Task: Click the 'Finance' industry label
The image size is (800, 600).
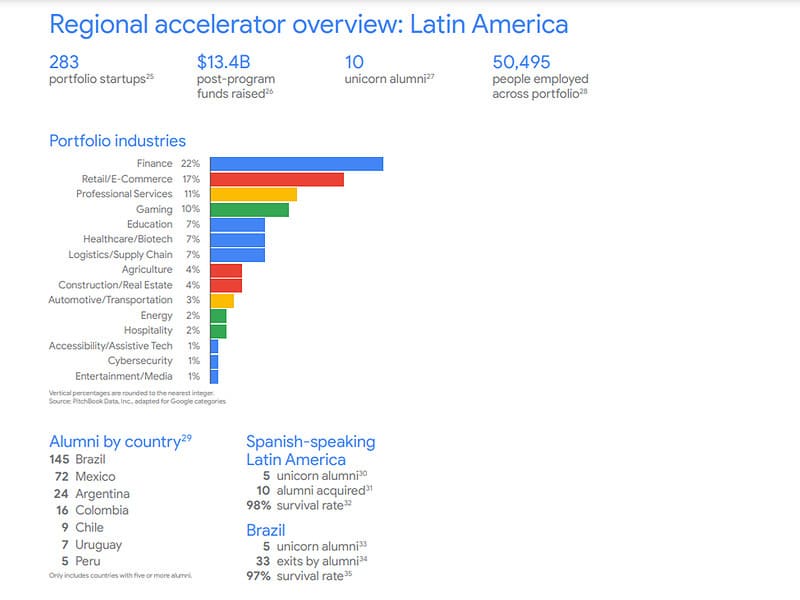Action: [155, 163]
